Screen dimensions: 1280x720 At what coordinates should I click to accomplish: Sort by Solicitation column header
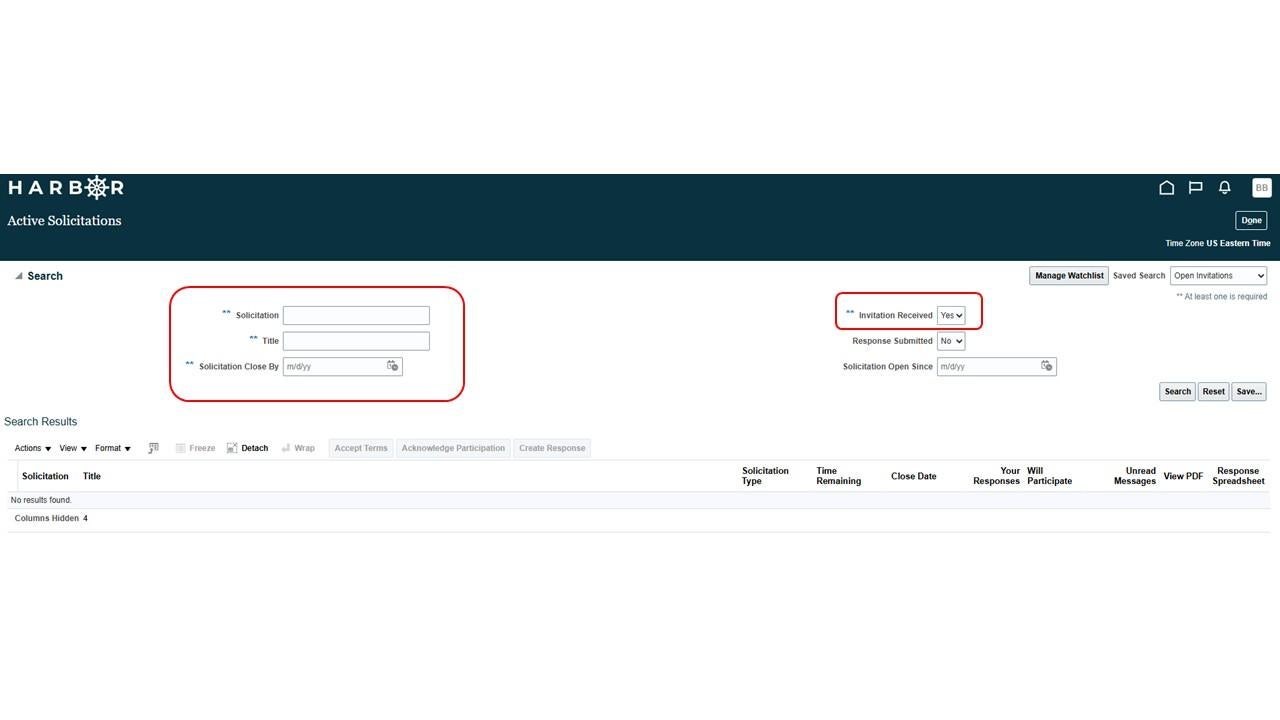(45, 476)
